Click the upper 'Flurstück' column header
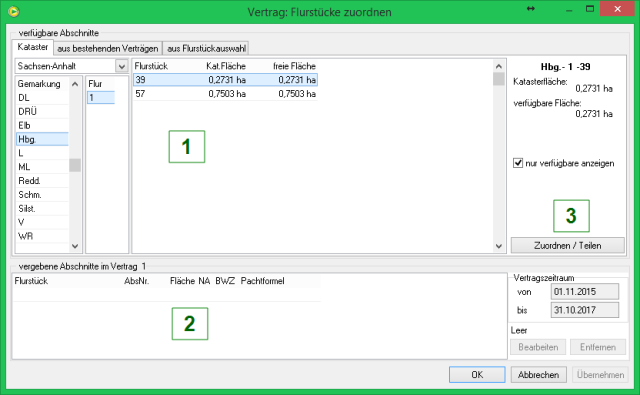Image resolution: width=640 pixels, height=395 pixels. pyautogui.click(x=151, y=66)
